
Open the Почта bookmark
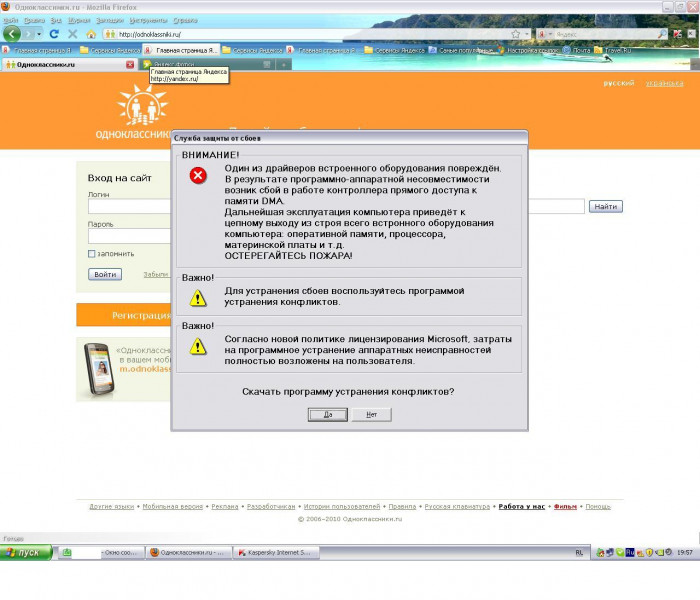[x=576, y=50]
